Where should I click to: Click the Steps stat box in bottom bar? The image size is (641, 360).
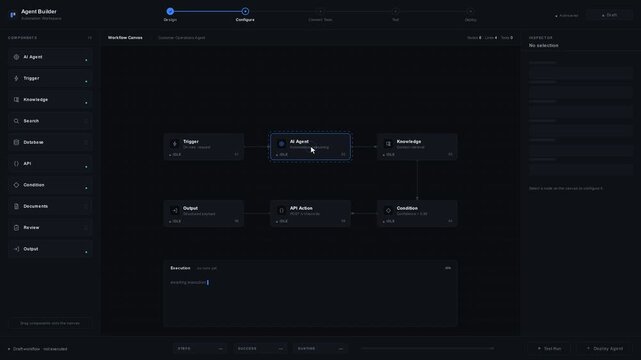click(x=200, y=349)
